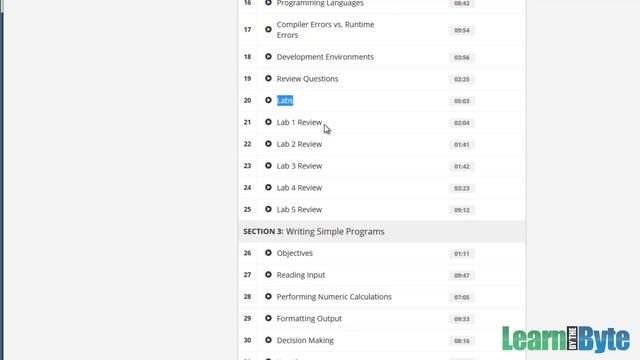Click play icon for Compiler Errors lecture
This screenshot has height=360, width=640.
(x=268, y=29)
